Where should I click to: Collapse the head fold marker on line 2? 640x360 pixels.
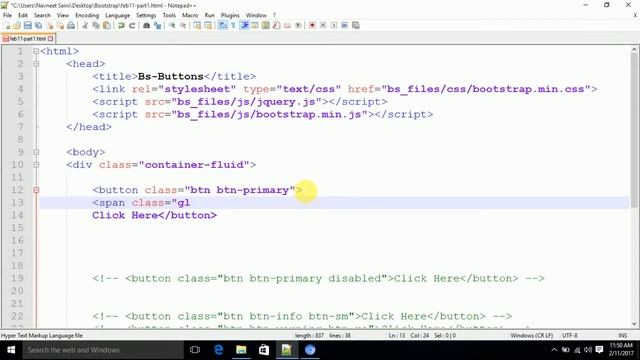36,64
